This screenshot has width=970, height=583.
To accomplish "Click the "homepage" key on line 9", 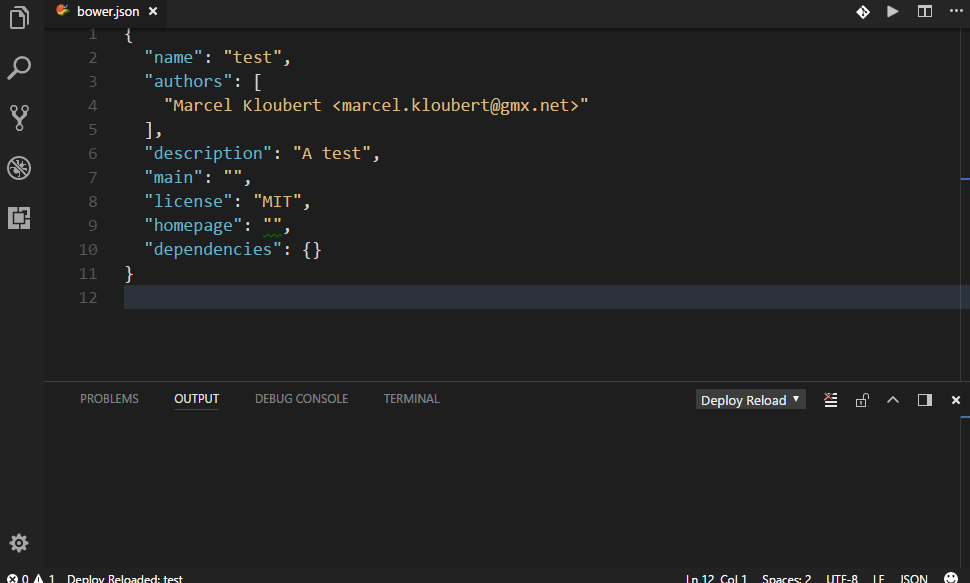I will [193, 226].
